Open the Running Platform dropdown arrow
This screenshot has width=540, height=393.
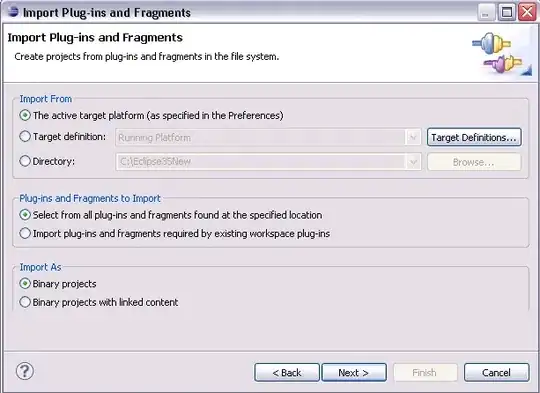413,137
